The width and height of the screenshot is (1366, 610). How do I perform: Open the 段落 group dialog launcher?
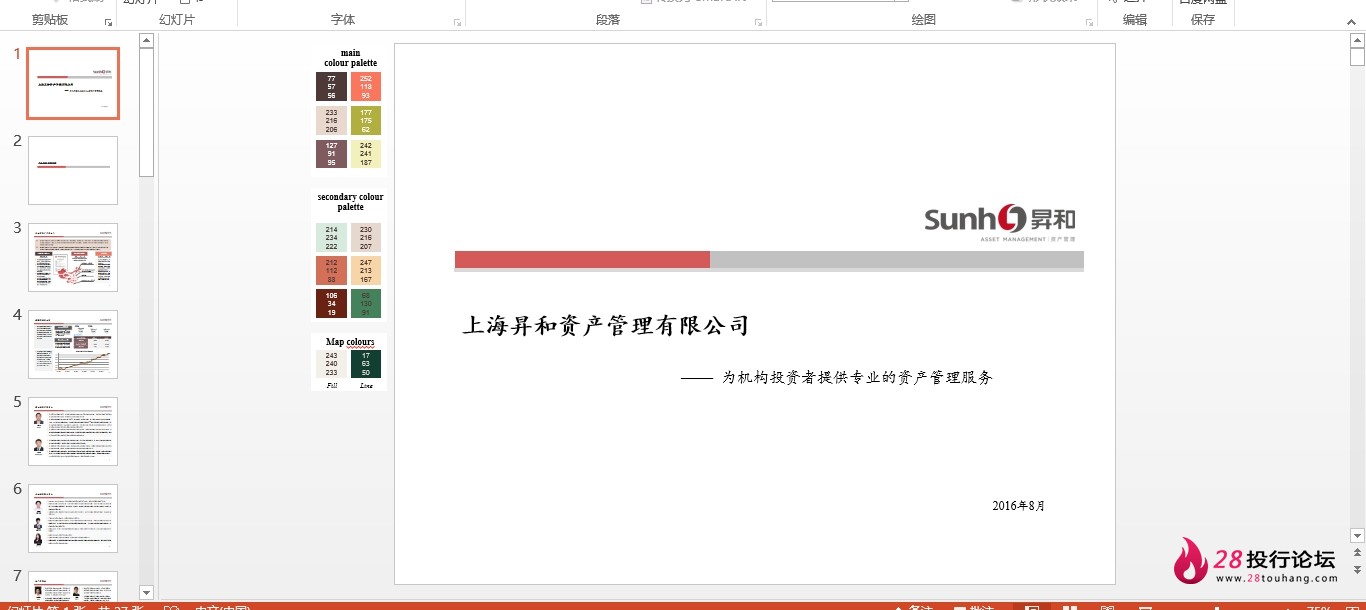759,22
